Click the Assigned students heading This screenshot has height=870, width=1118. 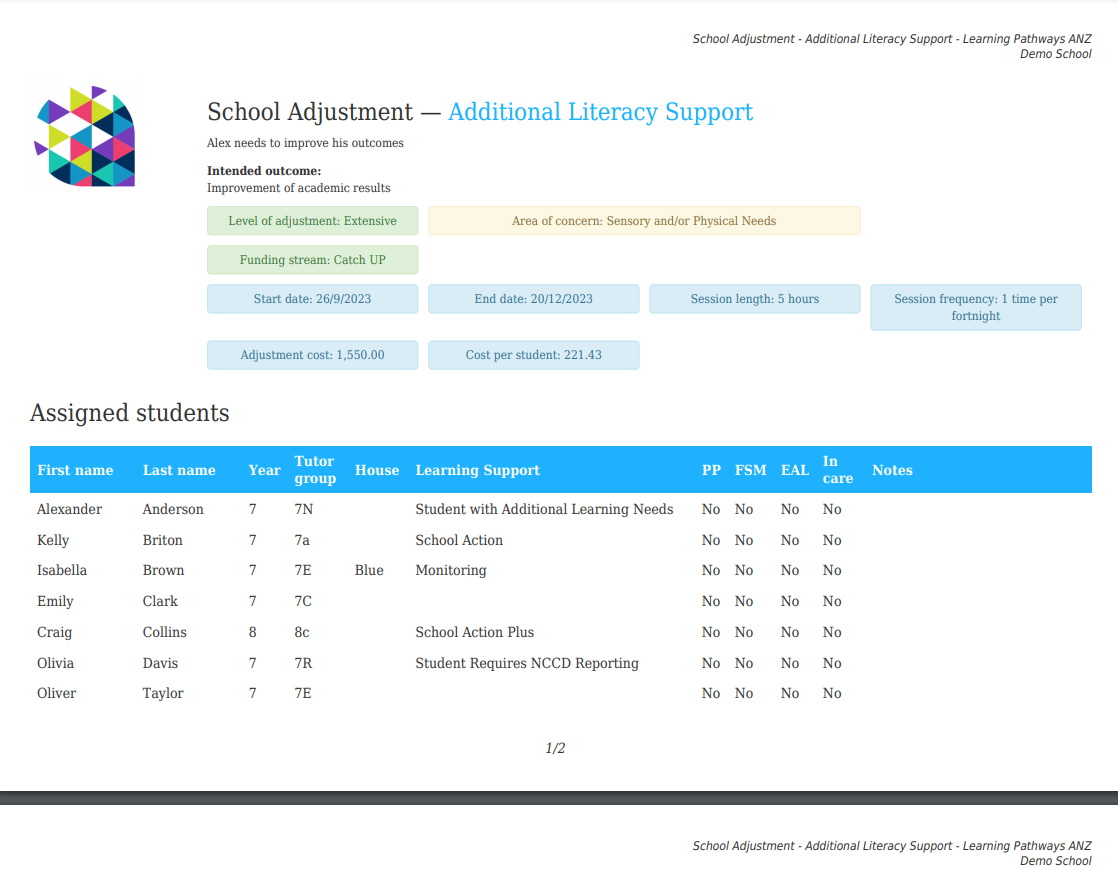130,413
